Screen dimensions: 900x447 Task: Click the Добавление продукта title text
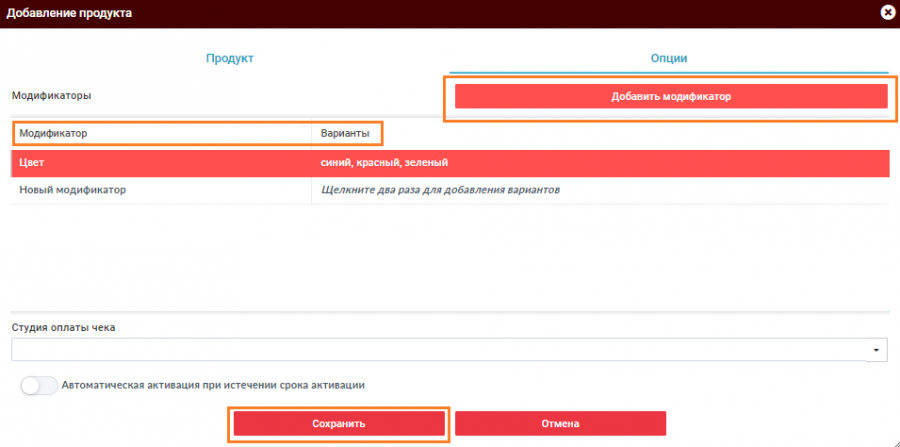[x=69, y=13]
